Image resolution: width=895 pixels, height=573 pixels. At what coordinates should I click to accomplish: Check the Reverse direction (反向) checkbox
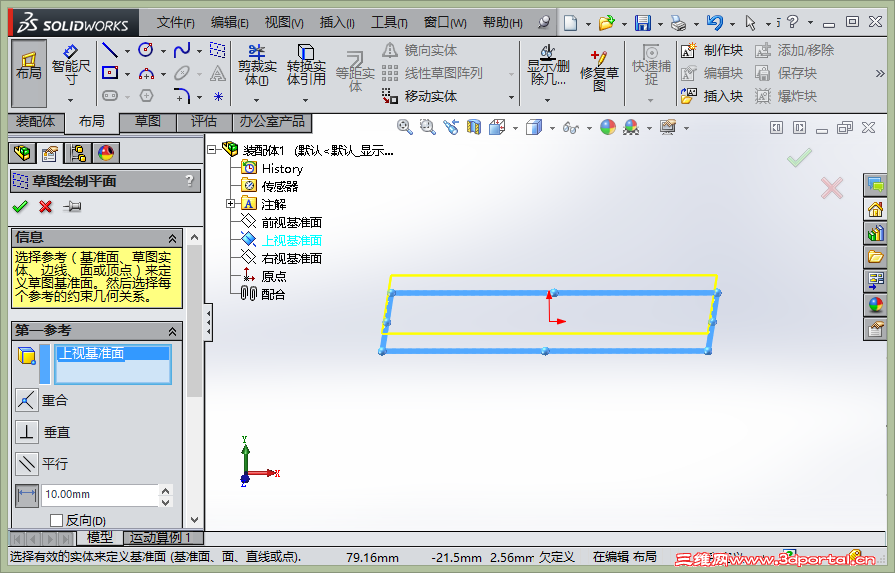(x=56, y=520)
